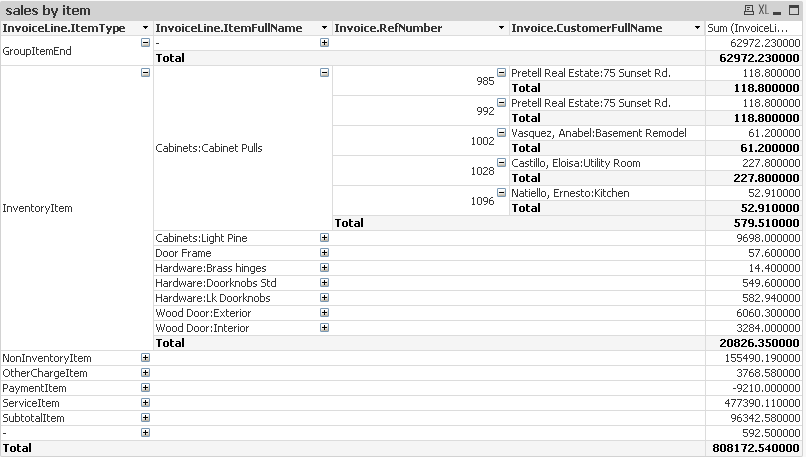Screen dimensions: 806x457
Task: Collapse invoice 985 row
Action: [501, 72]
